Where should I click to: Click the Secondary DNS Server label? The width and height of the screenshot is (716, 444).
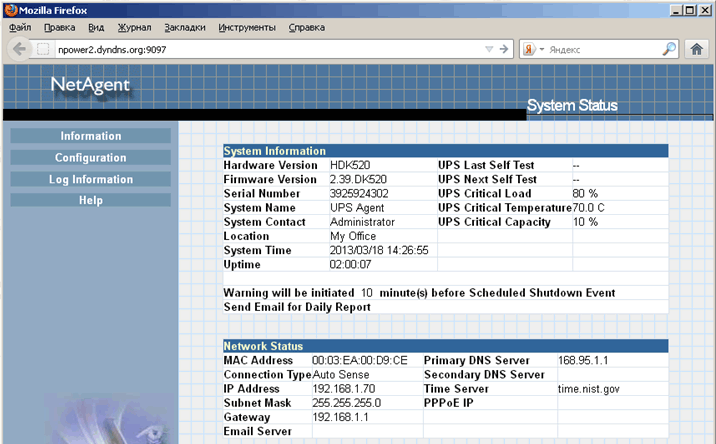484,375
